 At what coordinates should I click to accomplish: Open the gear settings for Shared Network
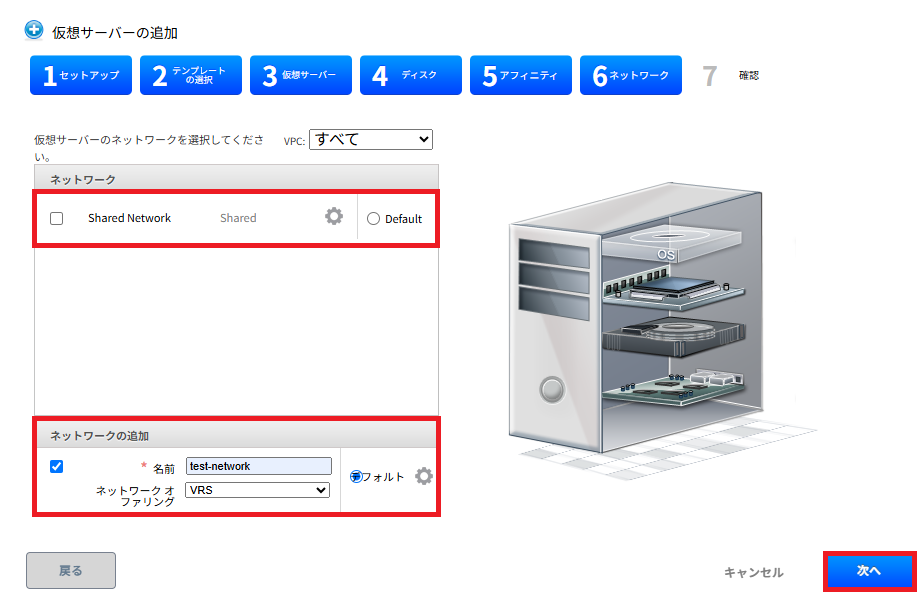tap(334, 216)
